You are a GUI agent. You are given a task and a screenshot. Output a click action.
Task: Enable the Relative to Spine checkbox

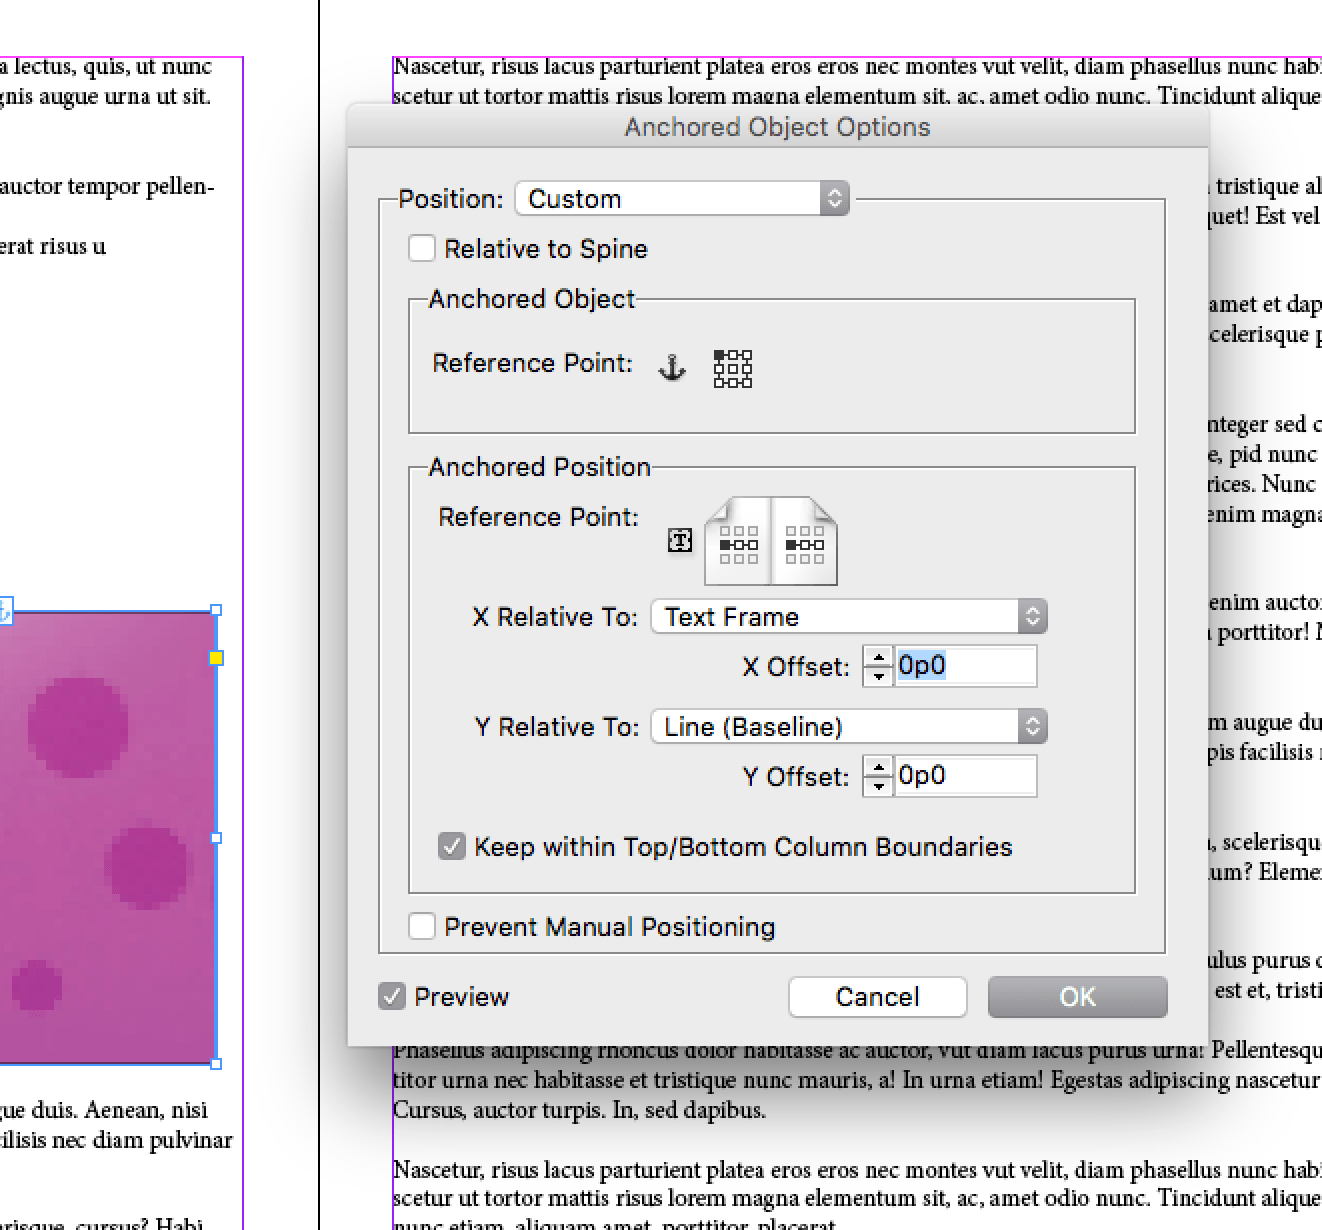click(x=421, y=248)
